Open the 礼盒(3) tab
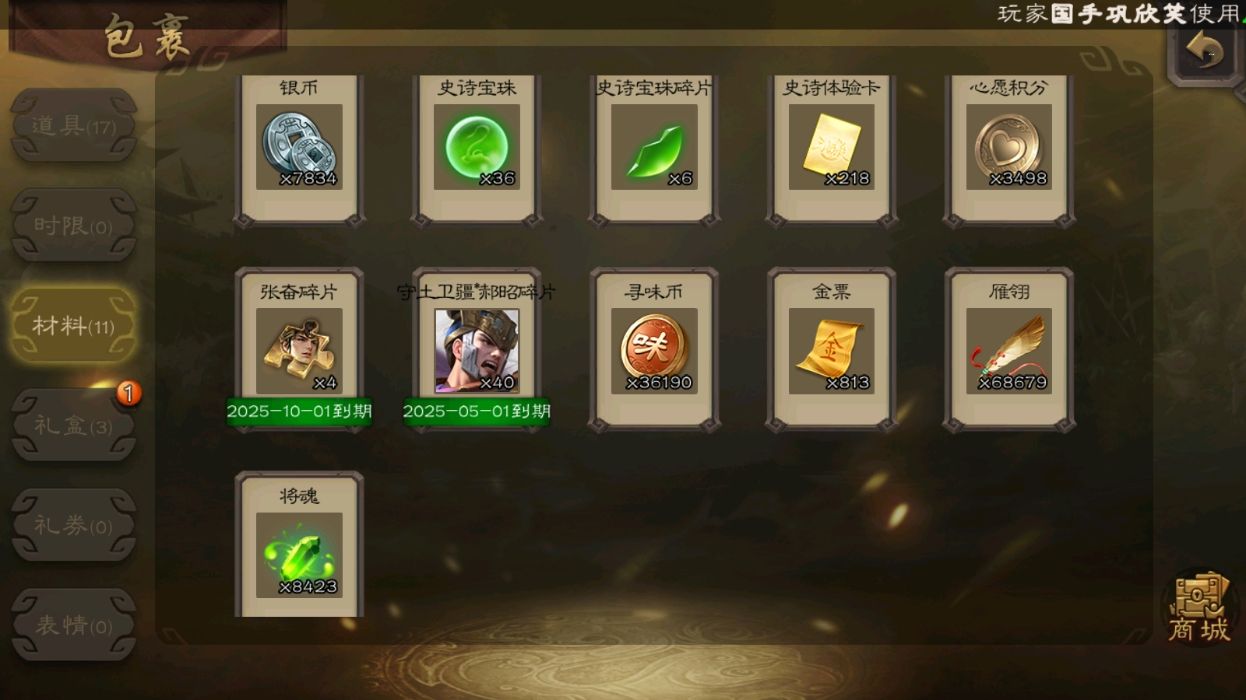The image size is (1246, 700). coord(73,426)
